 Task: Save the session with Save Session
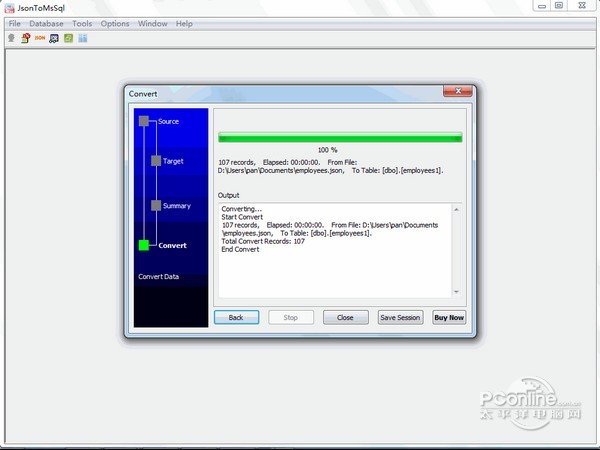(400, 317)
